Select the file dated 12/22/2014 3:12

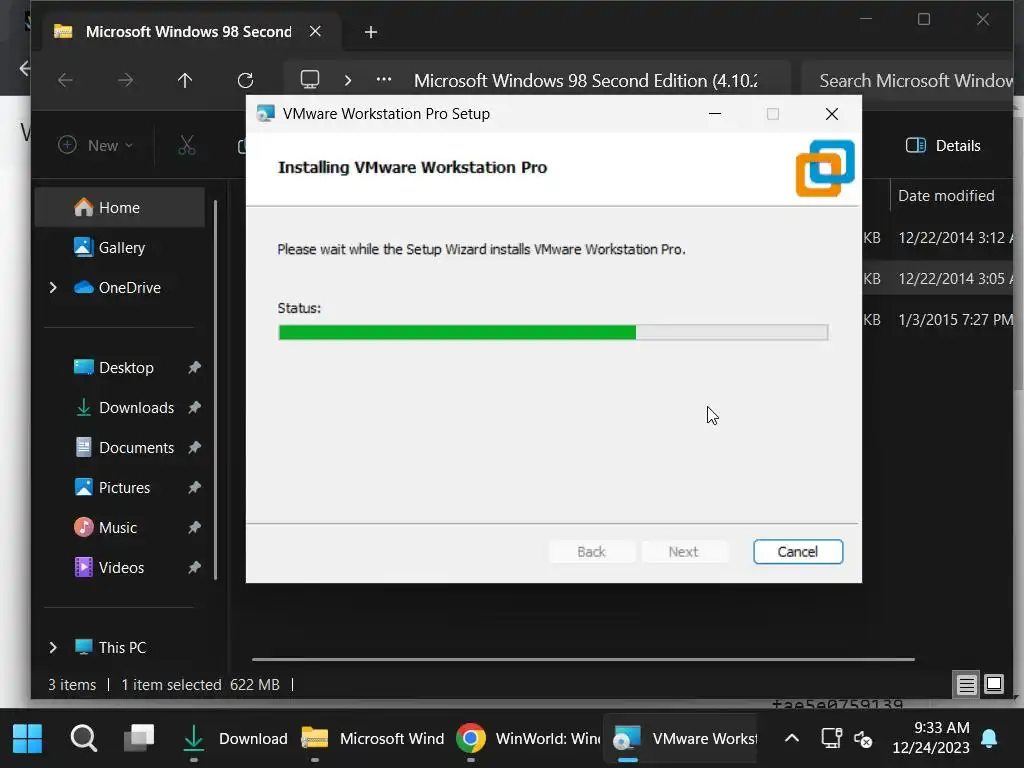[955, 238]
